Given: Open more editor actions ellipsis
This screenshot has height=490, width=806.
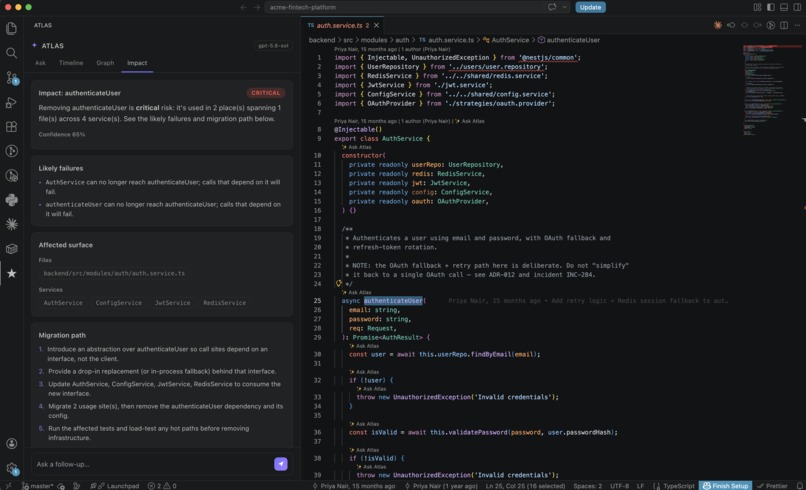Looking at the screenshot, I should [797, 25].
